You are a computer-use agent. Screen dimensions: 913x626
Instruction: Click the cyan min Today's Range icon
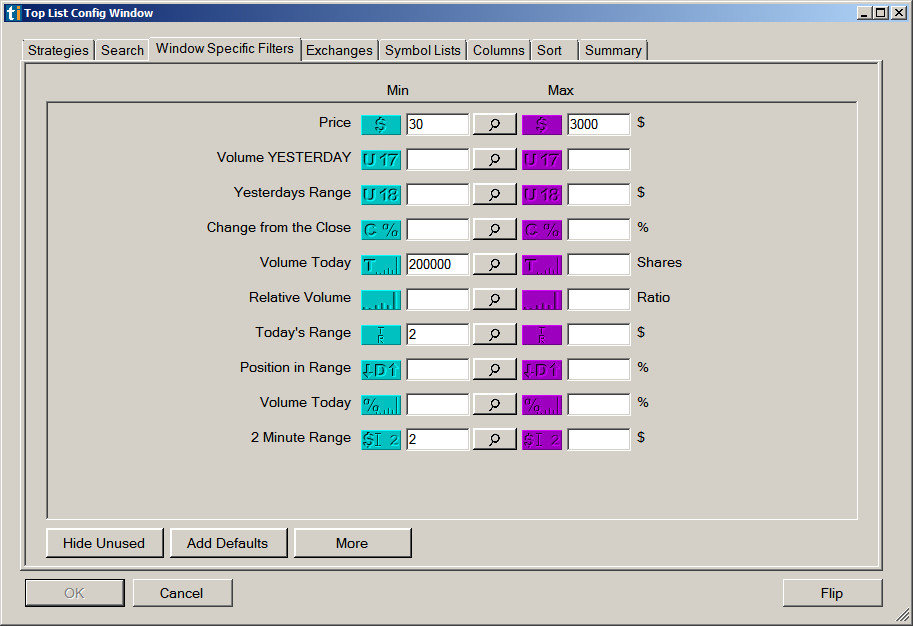tap(381, 335)
